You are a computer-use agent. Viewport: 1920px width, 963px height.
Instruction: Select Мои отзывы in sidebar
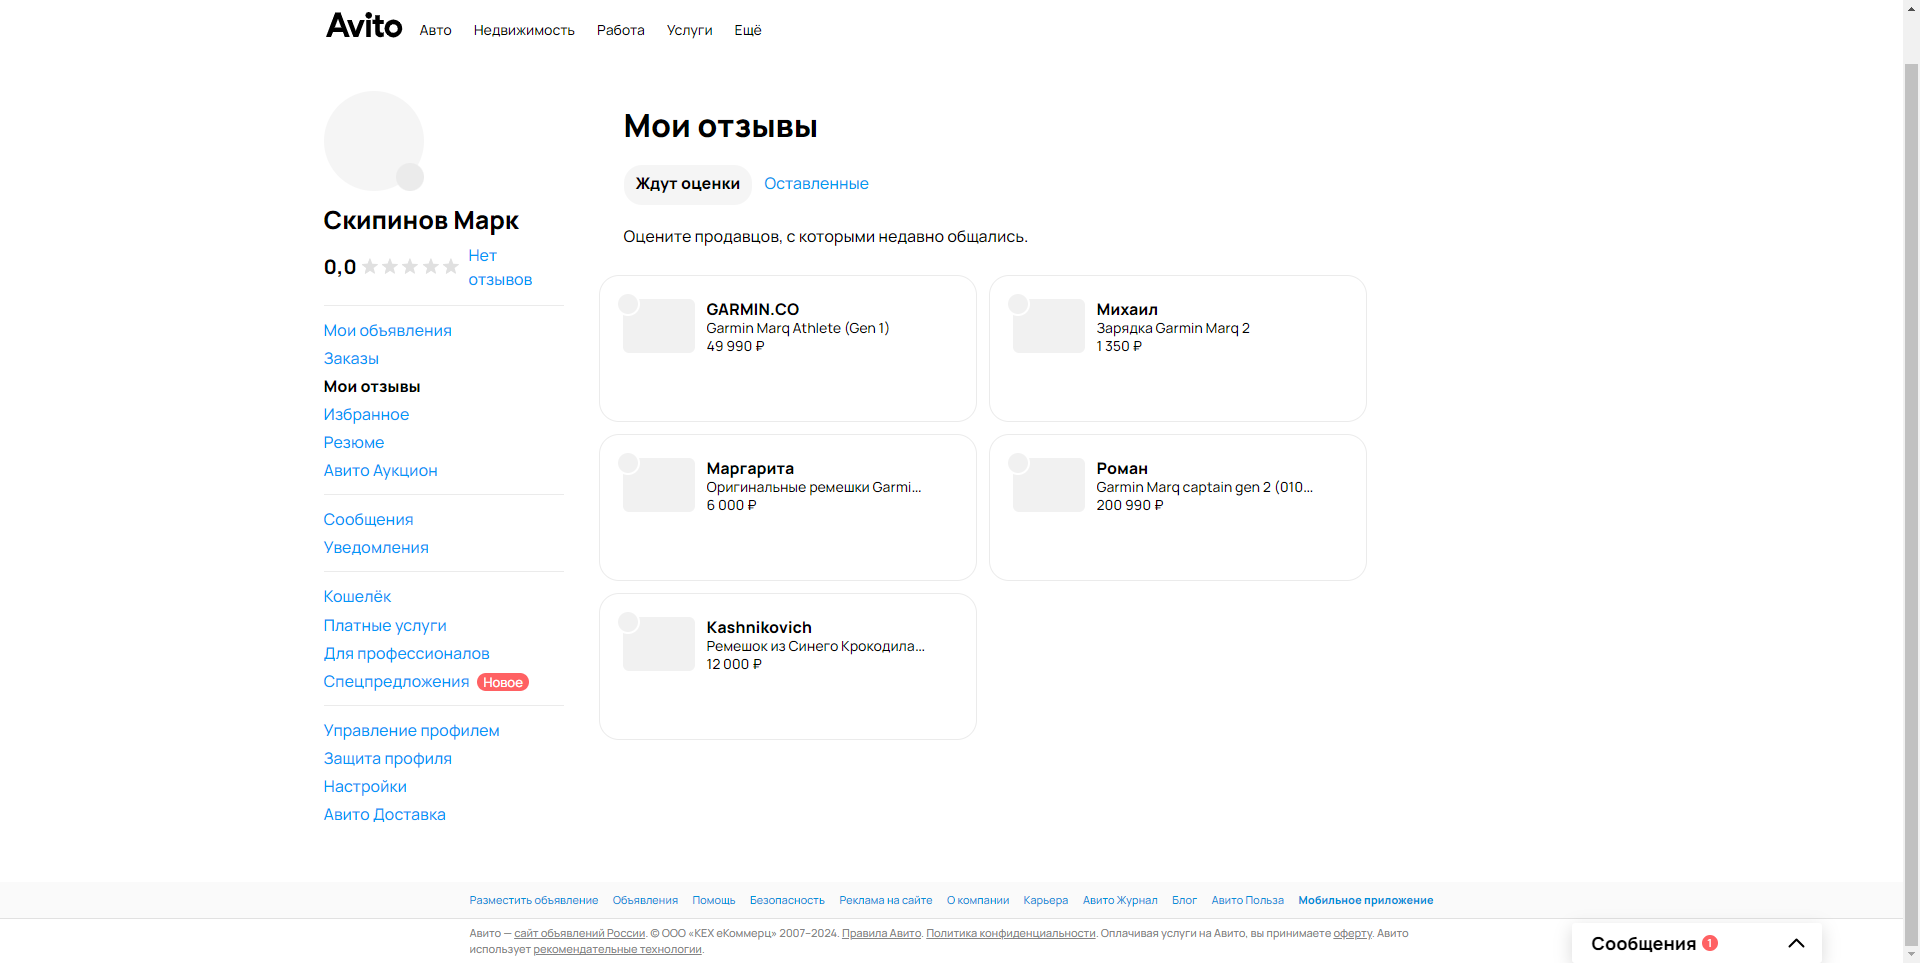coord(372,387)
